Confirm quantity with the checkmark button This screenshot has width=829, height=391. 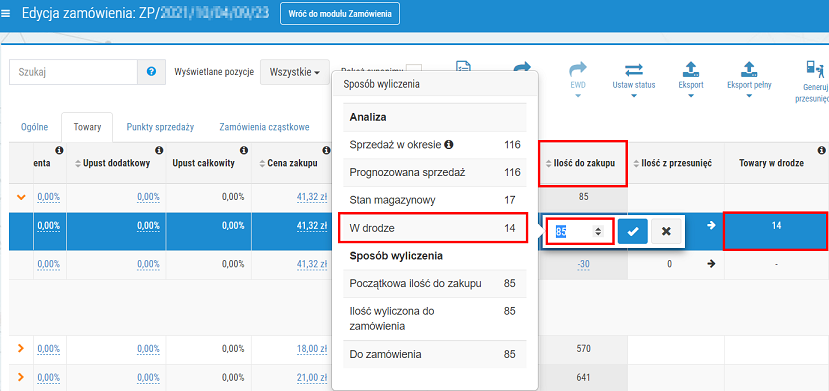tap(632, 231)
